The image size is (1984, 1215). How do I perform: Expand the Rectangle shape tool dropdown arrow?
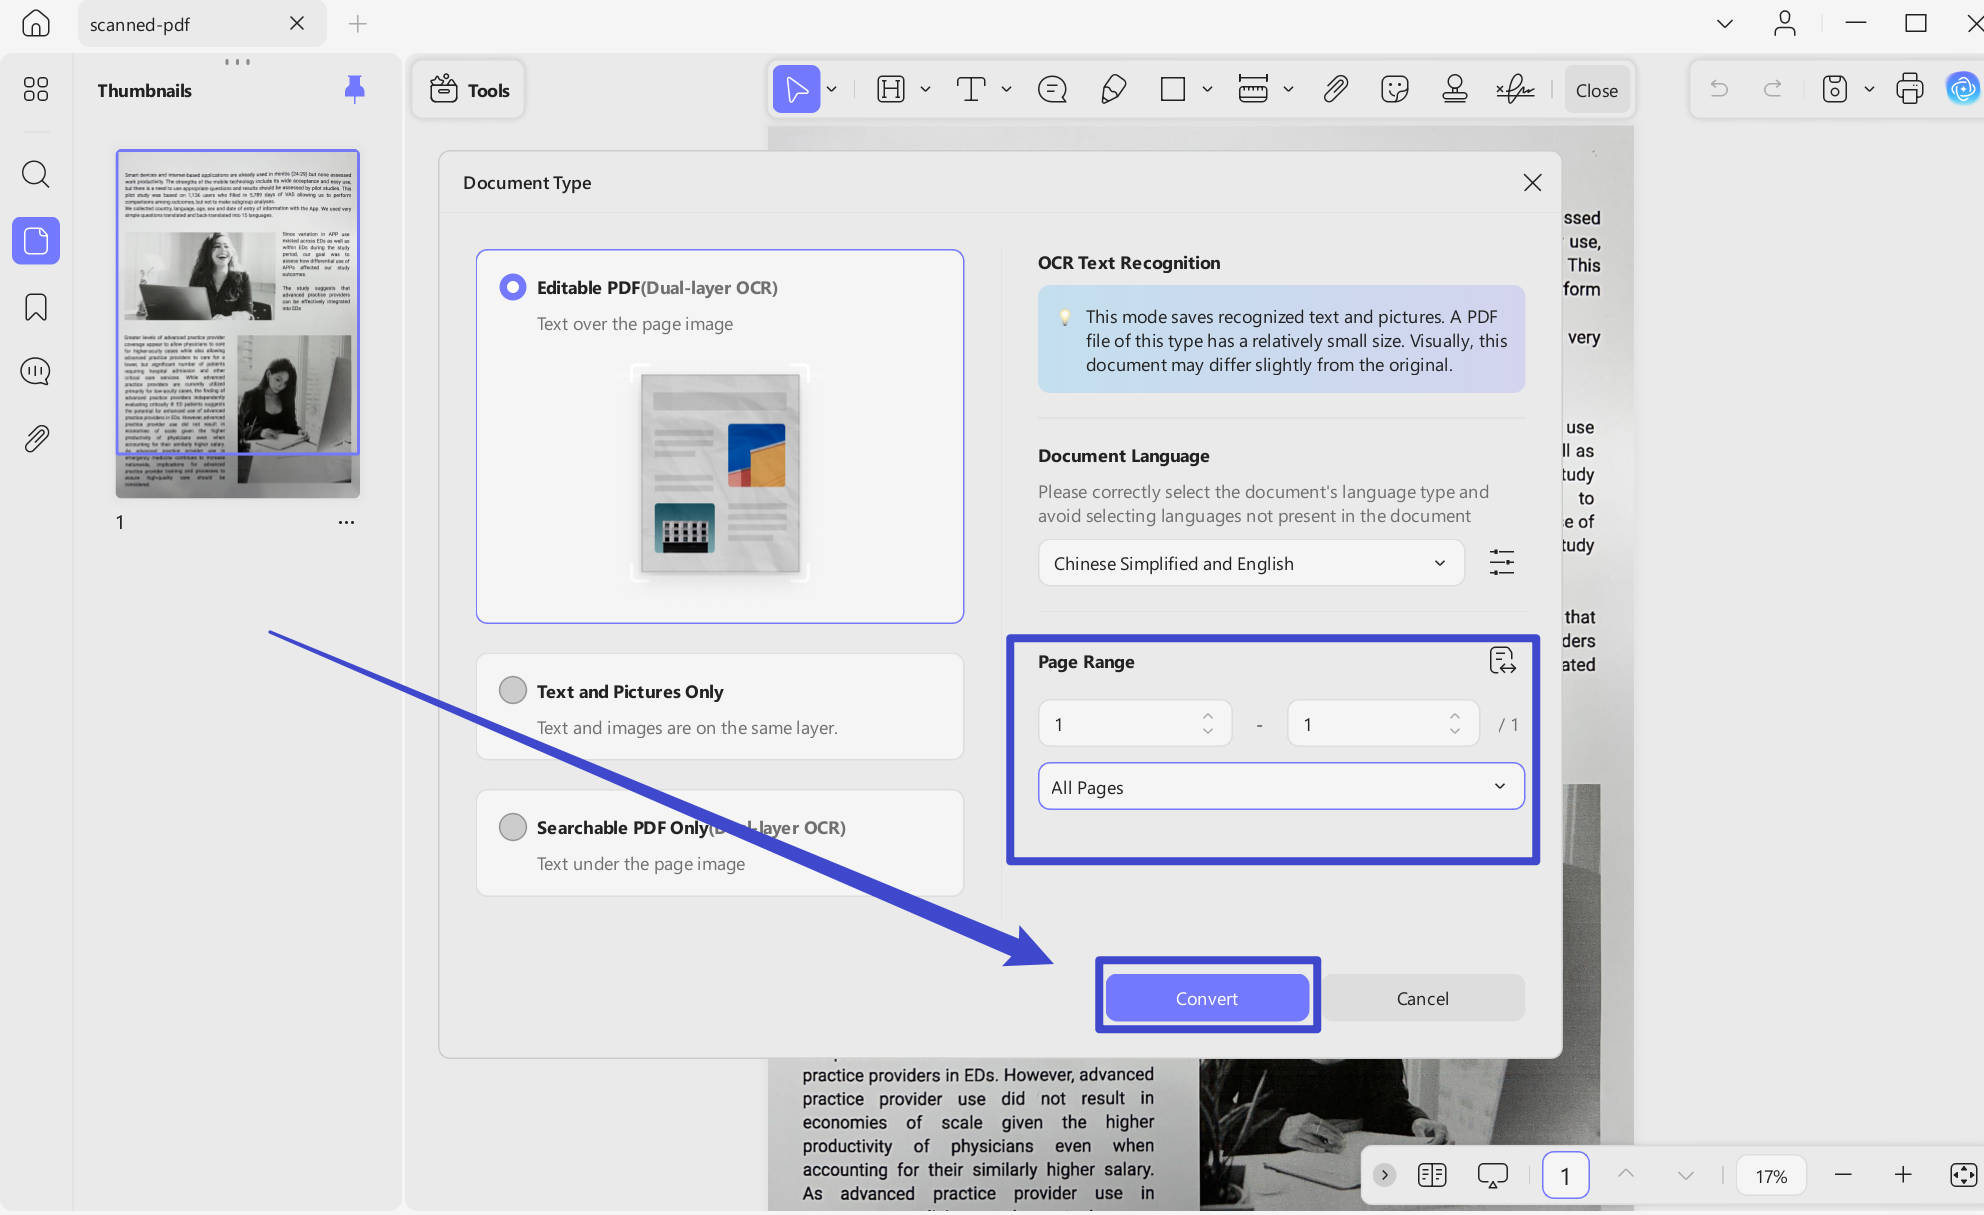1207,90
